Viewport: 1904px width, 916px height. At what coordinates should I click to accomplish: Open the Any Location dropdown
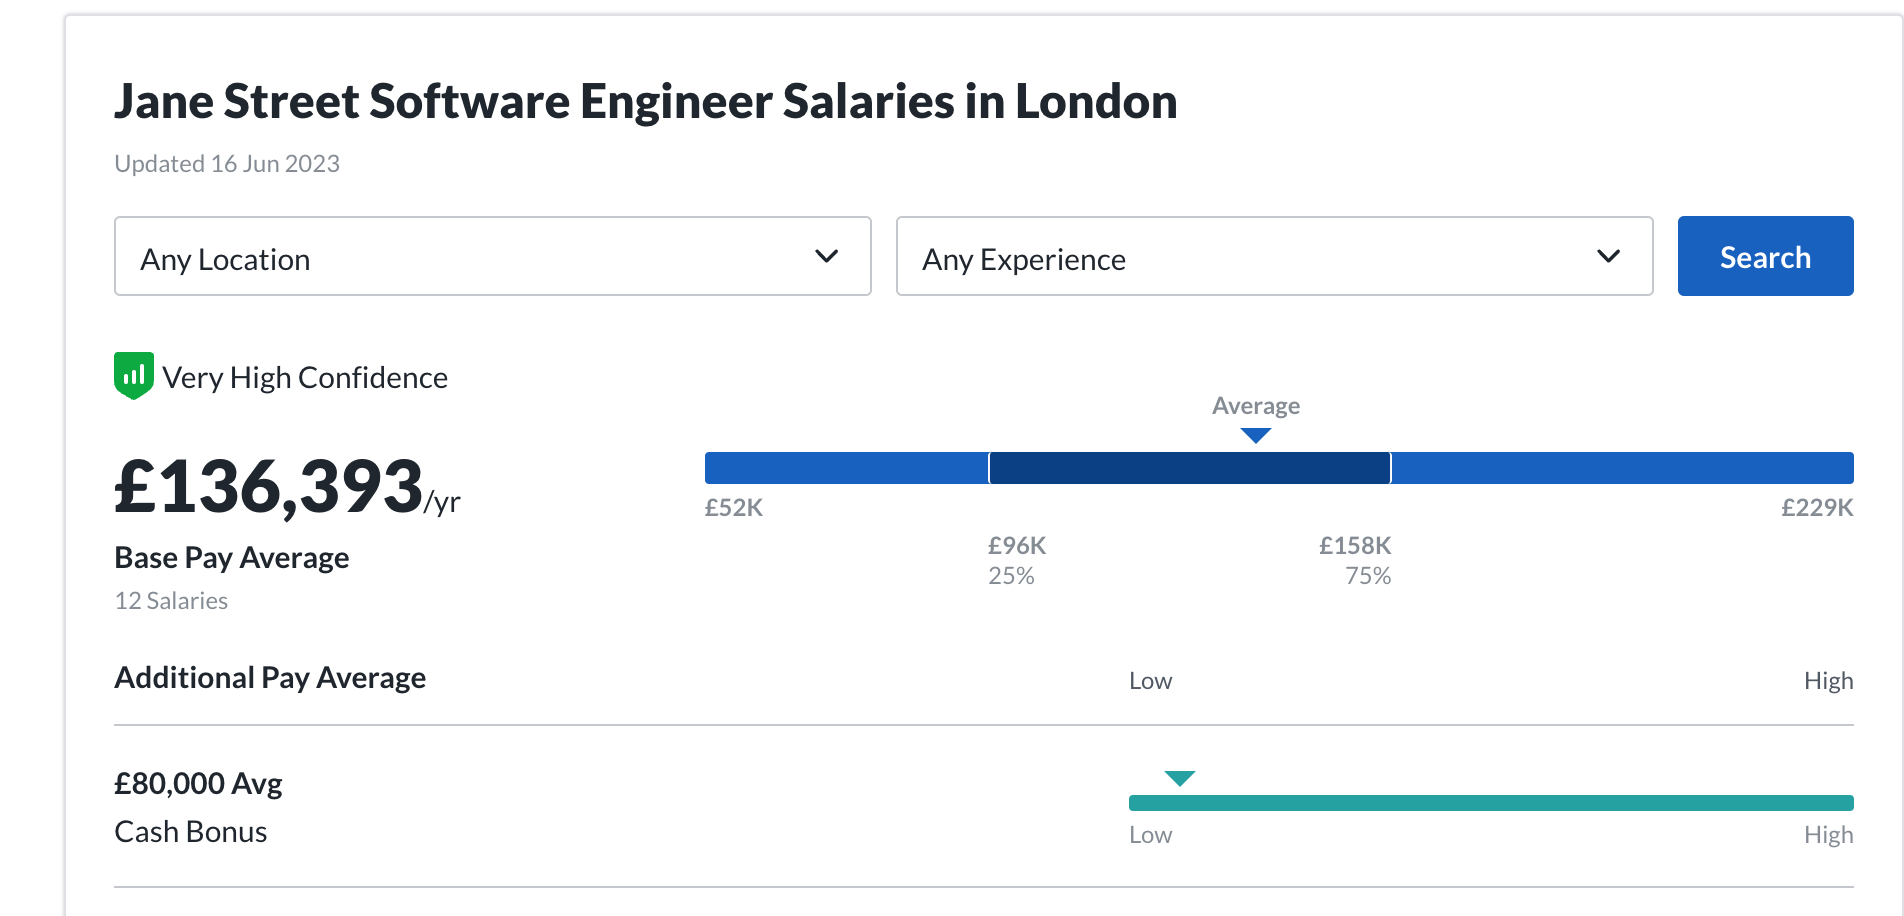pos(492,256)
